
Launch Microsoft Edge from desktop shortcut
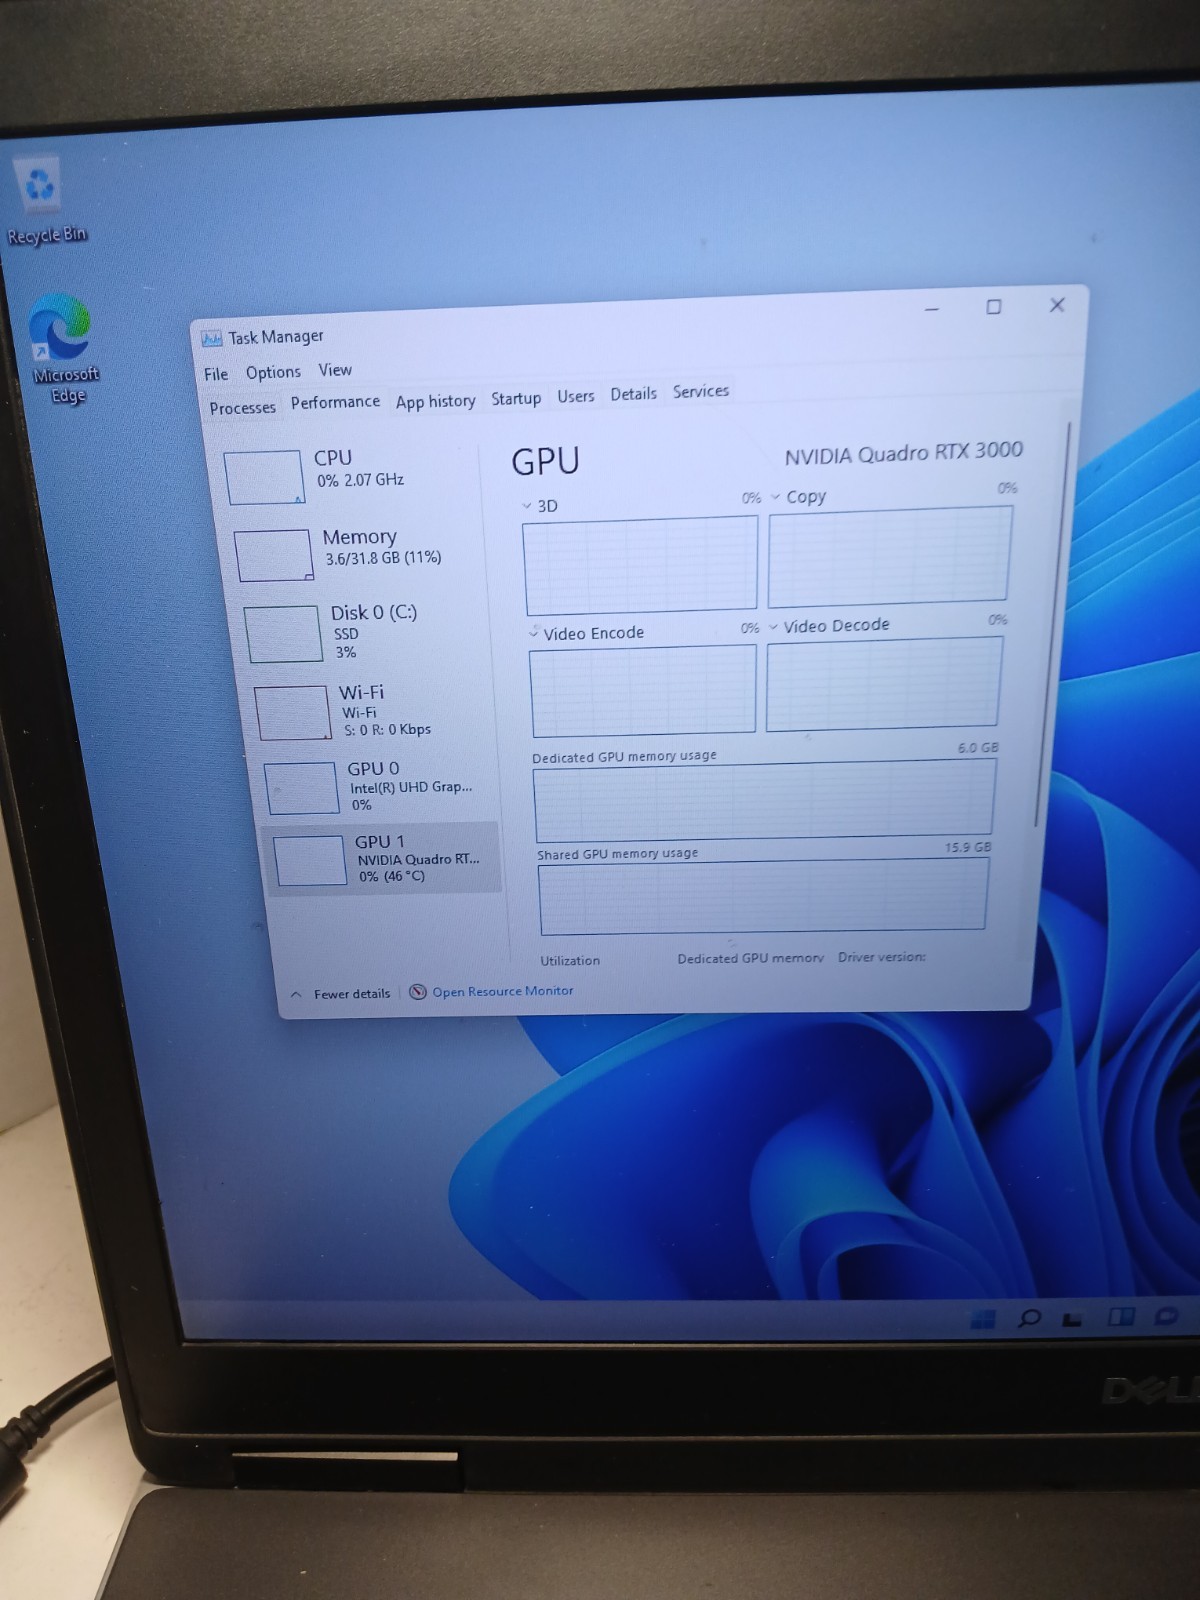[64, 349]
